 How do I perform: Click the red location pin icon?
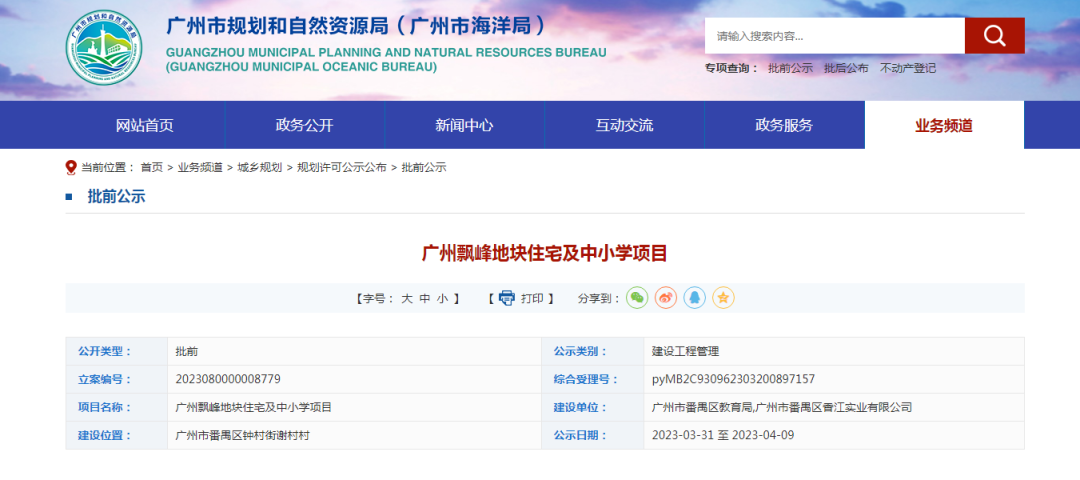pyautogui.click(x=71, y=167)
